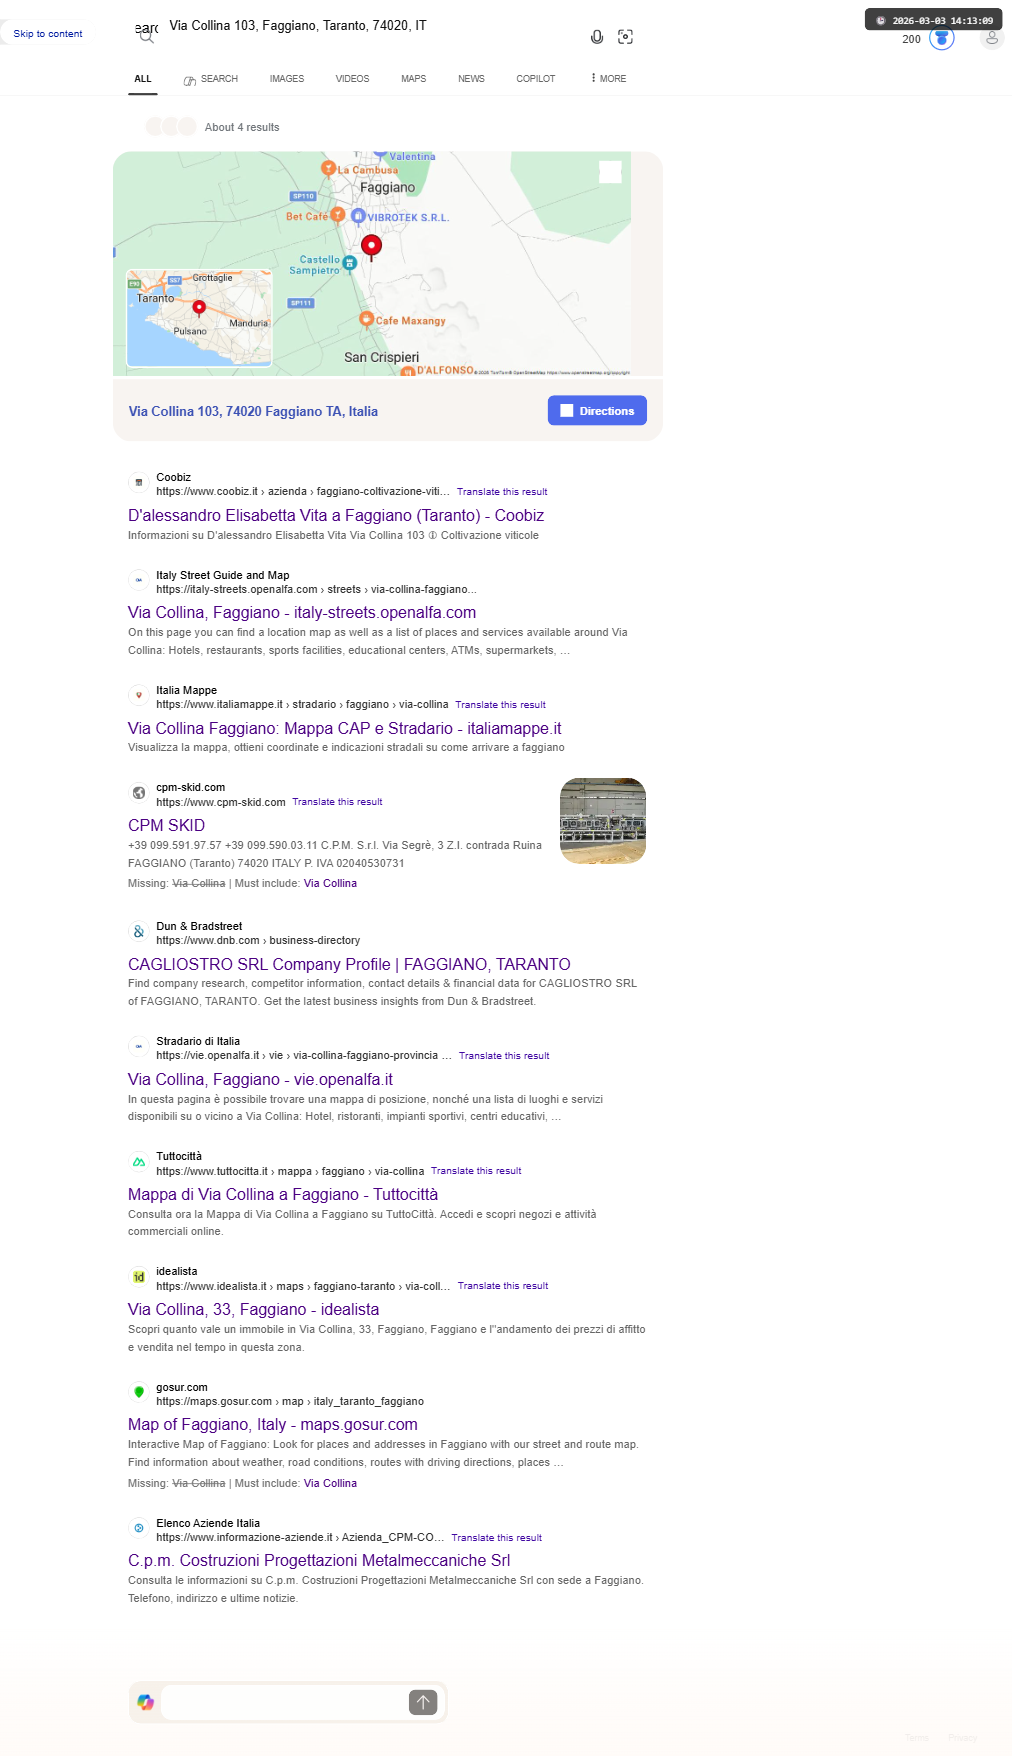Click Bet Cafè map marker
Screen dimensions: 1012x1756
pos(338,215)
